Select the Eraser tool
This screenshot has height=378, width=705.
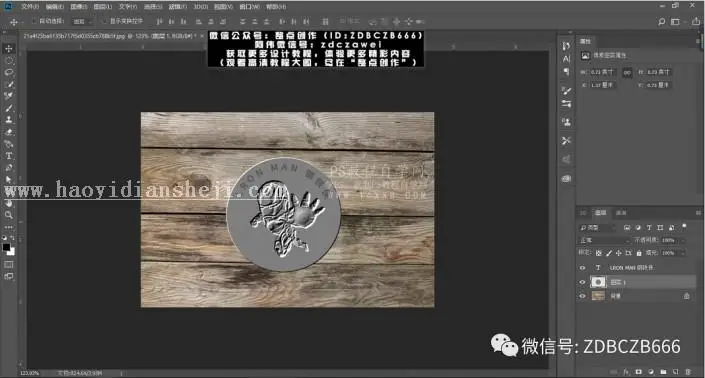tap(9, 132)
